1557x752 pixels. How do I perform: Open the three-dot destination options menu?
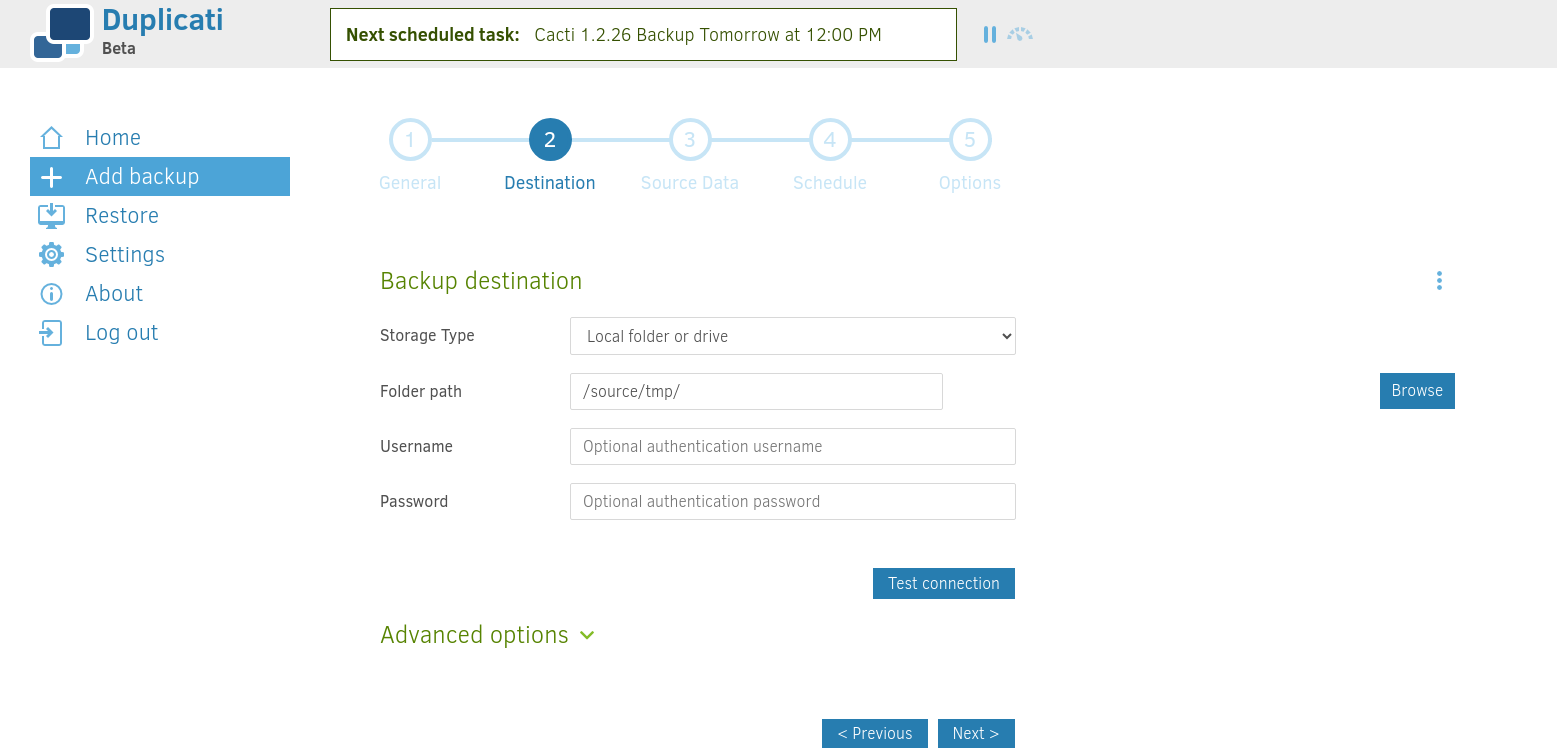1439,281
